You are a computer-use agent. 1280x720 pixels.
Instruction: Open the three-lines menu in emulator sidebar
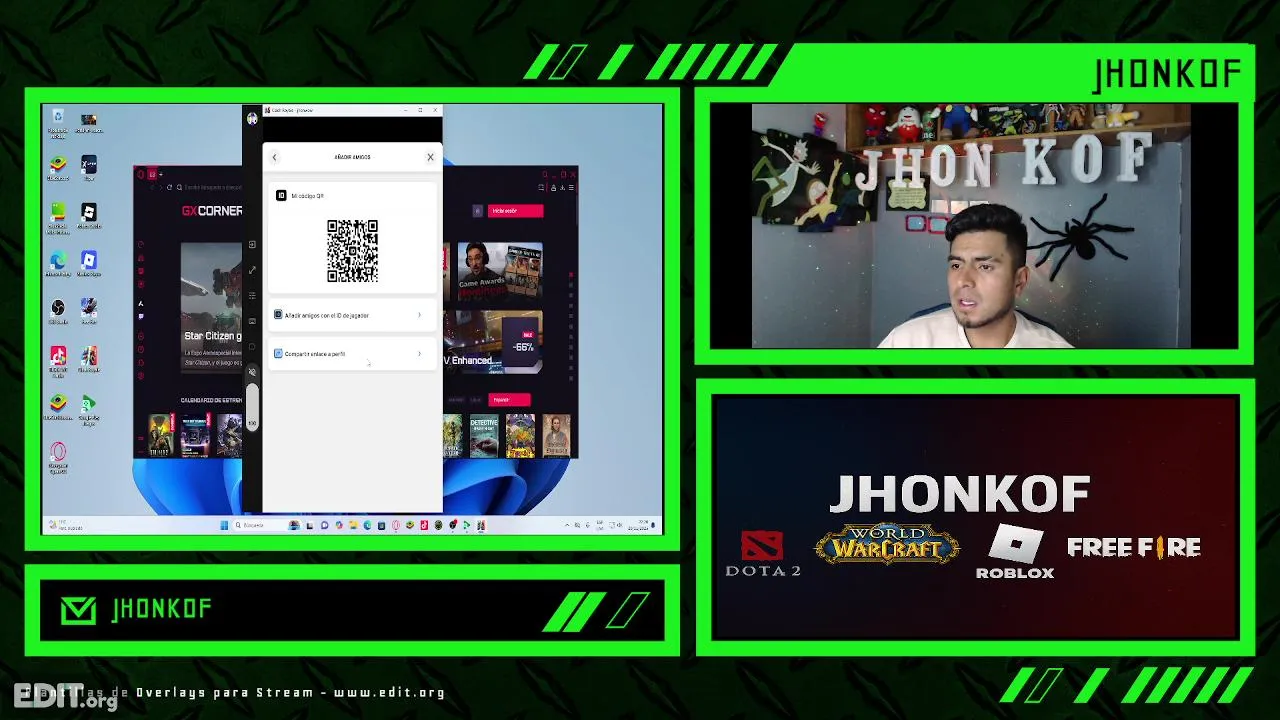pyautogui.click(x=252, y=296)
